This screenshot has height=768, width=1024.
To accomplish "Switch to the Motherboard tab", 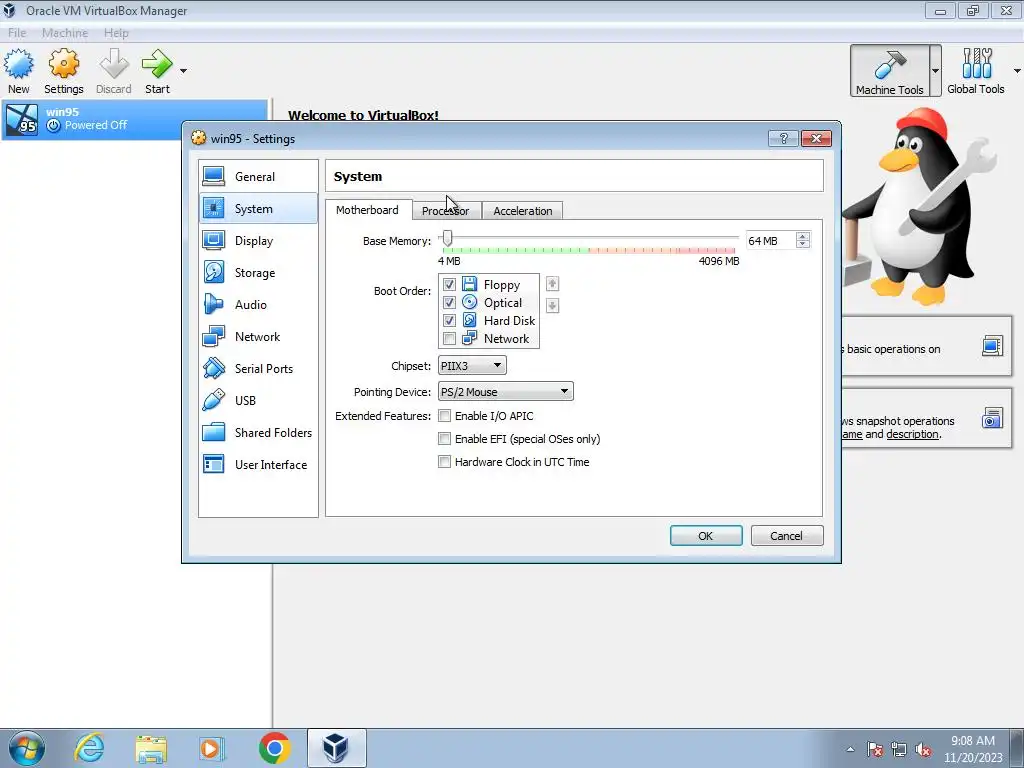I will 367,210.
